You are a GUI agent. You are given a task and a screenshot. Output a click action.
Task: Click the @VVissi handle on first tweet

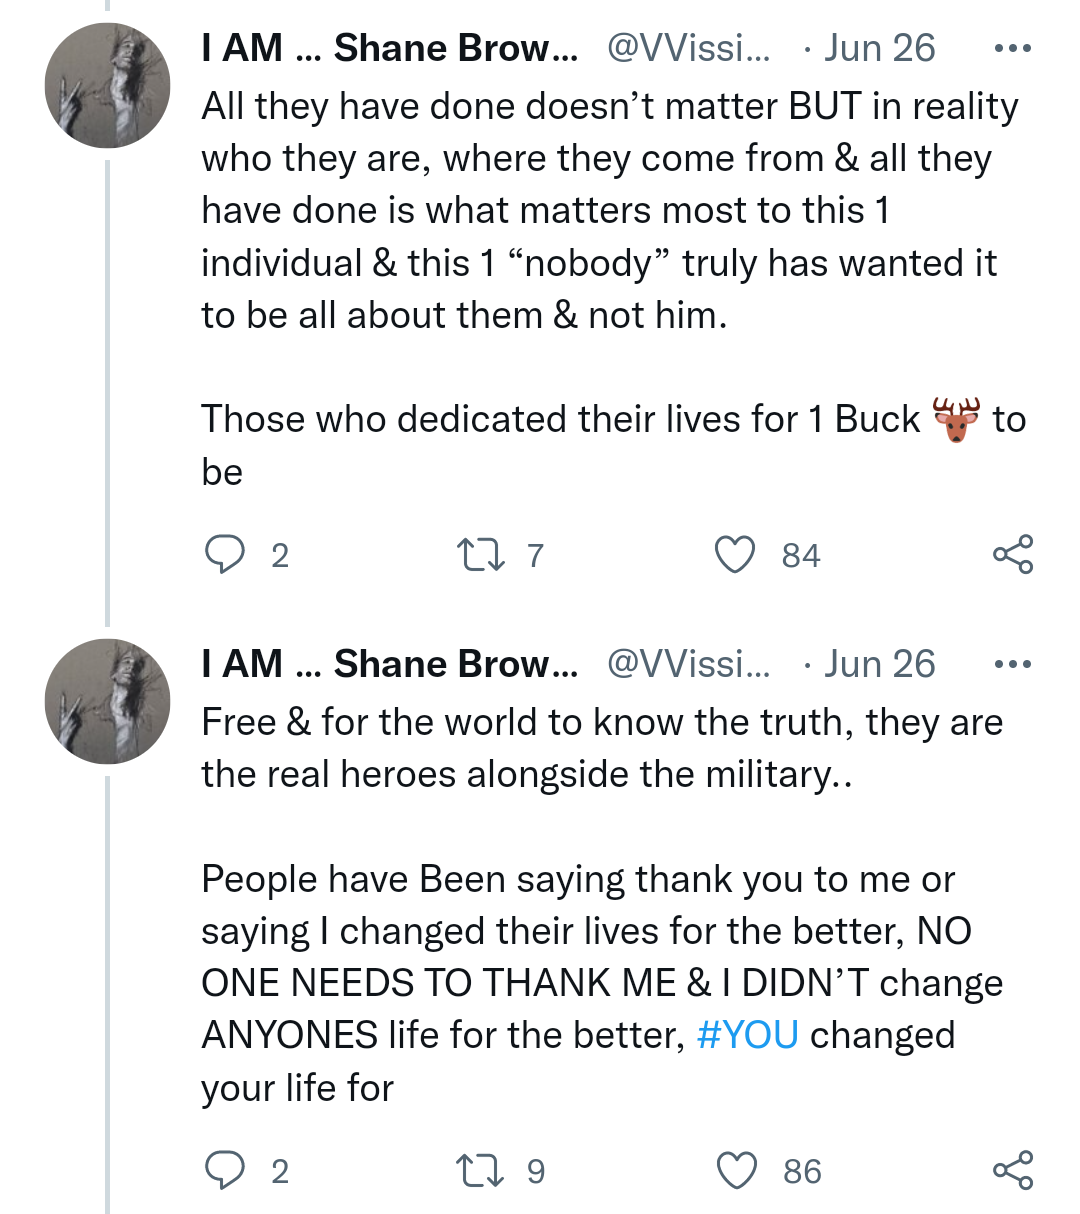[689, 48]
